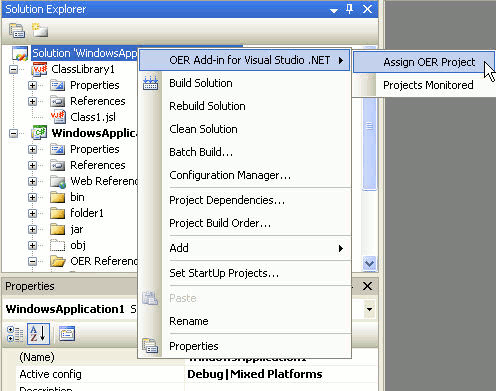Select References under WindowsApplication project
Screen dimensions: 496x391
(98, 165)
